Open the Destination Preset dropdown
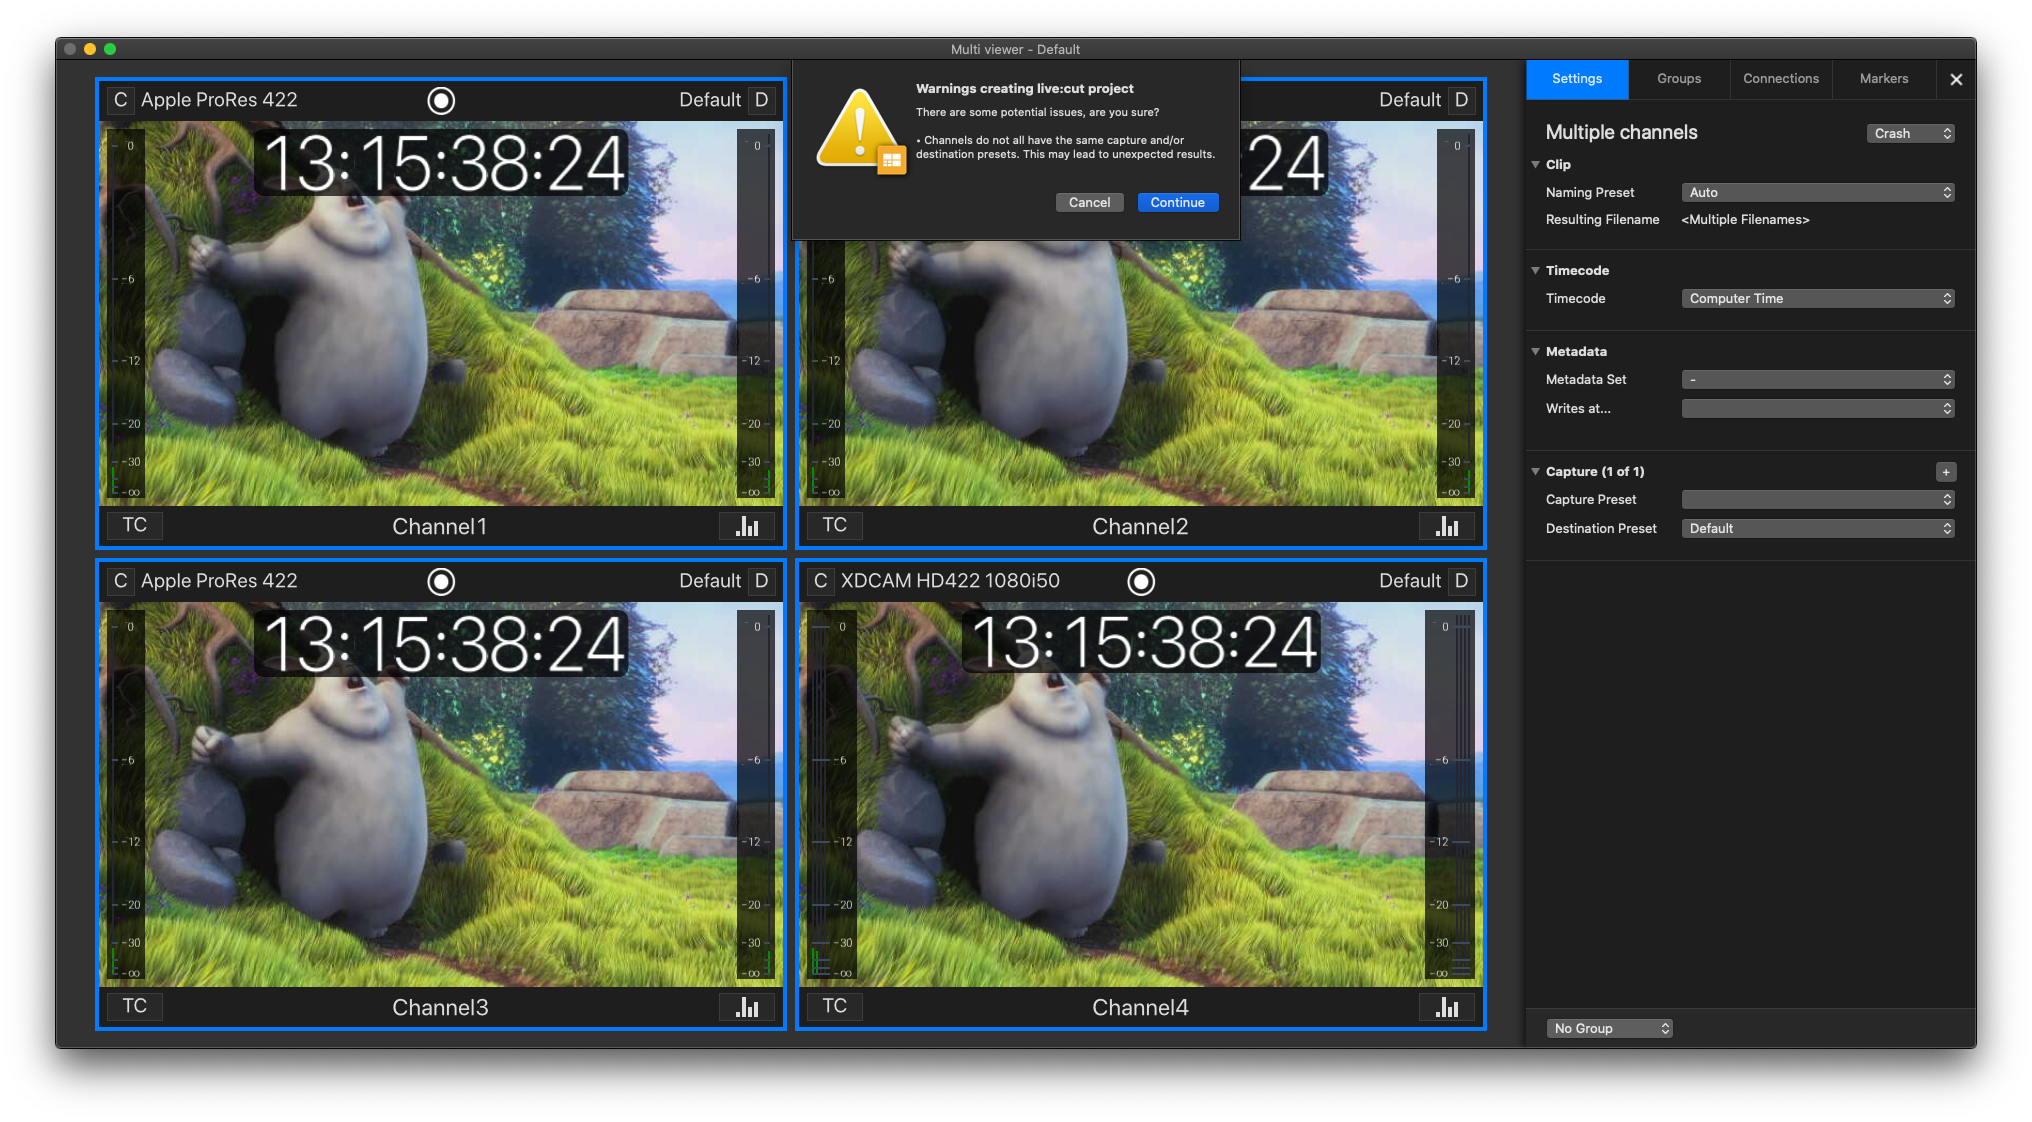 click(x=1818, y=529)
